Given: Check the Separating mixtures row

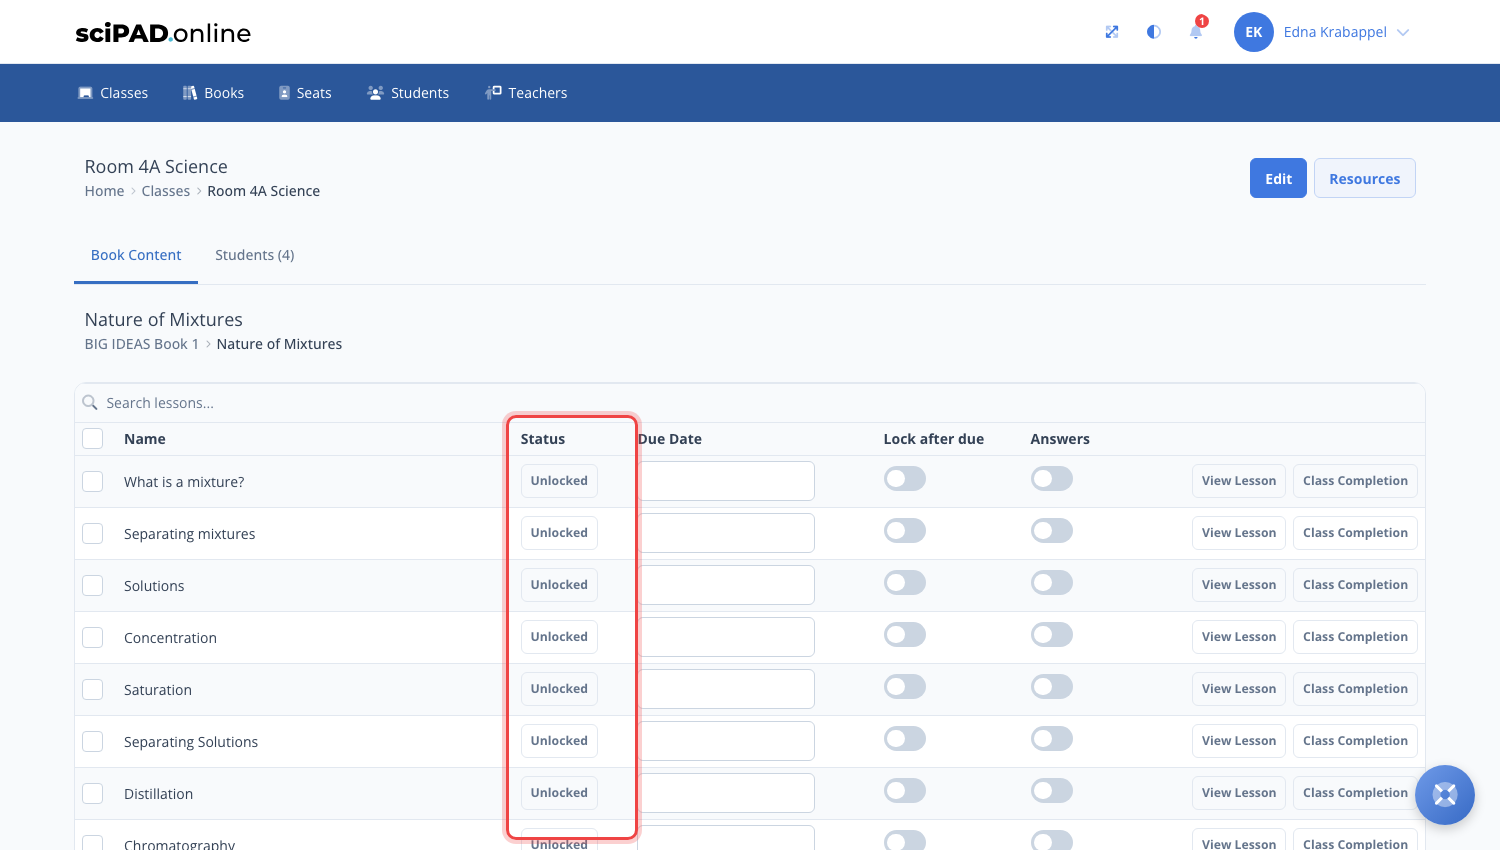Looking at the screenshot, I should coord(93,533).
